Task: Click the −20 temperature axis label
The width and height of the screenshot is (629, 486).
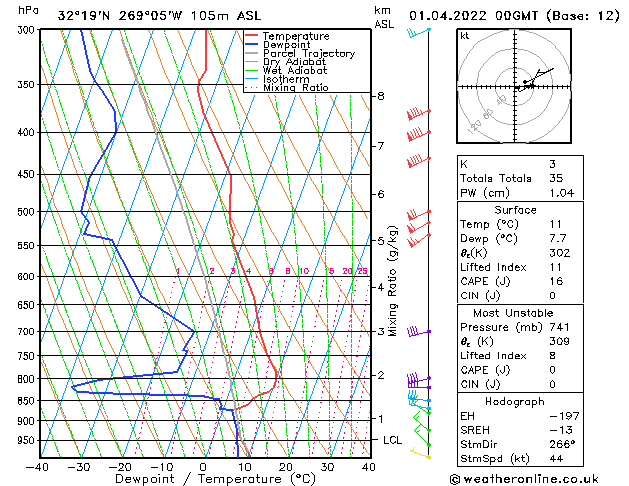Action: (x=120, y=467)
